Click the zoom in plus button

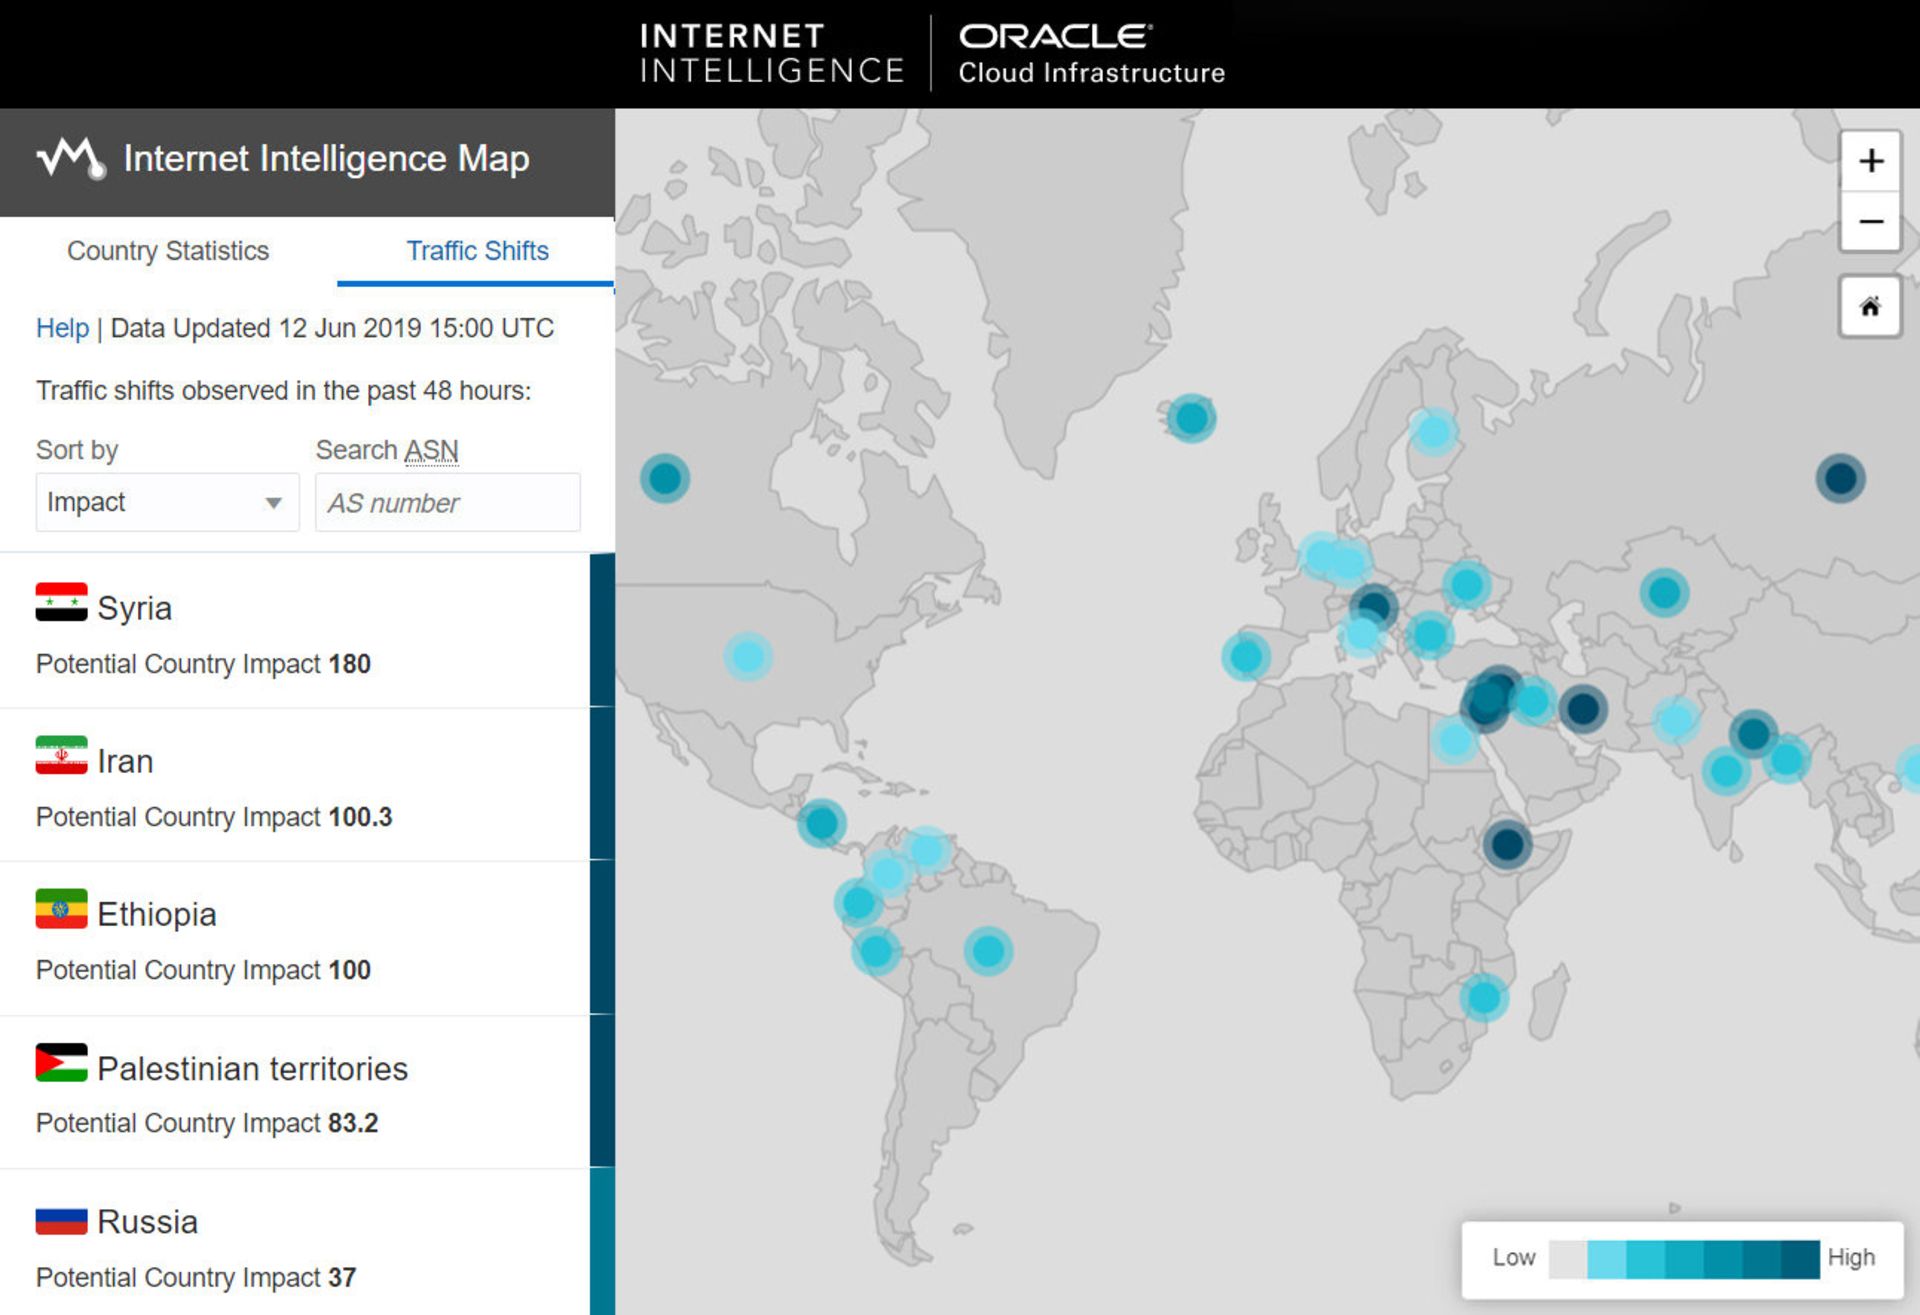coord(1870,161)
